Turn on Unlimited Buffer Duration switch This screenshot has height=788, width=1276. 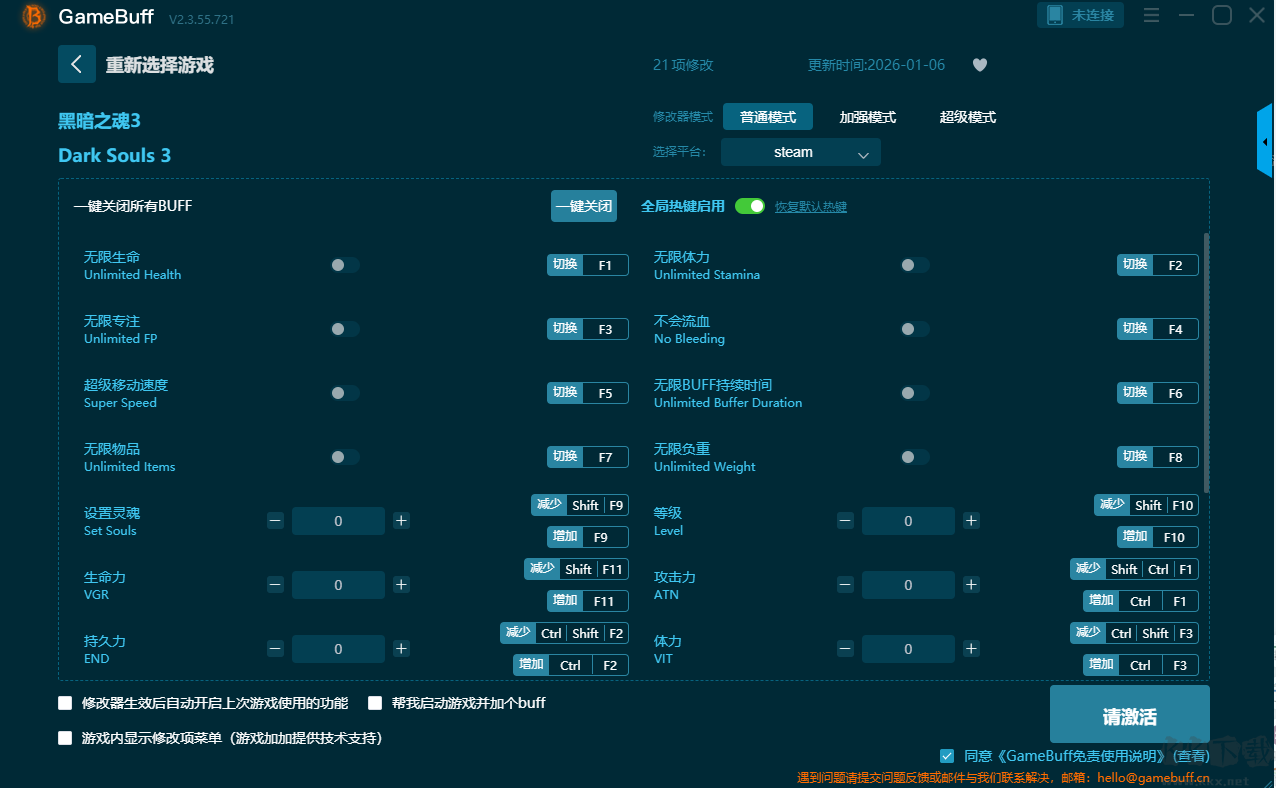(915, 393)
